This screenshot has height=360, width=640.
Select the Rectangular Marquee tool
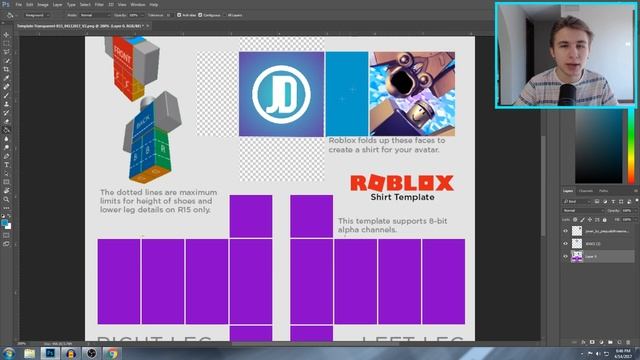(6, 43)
